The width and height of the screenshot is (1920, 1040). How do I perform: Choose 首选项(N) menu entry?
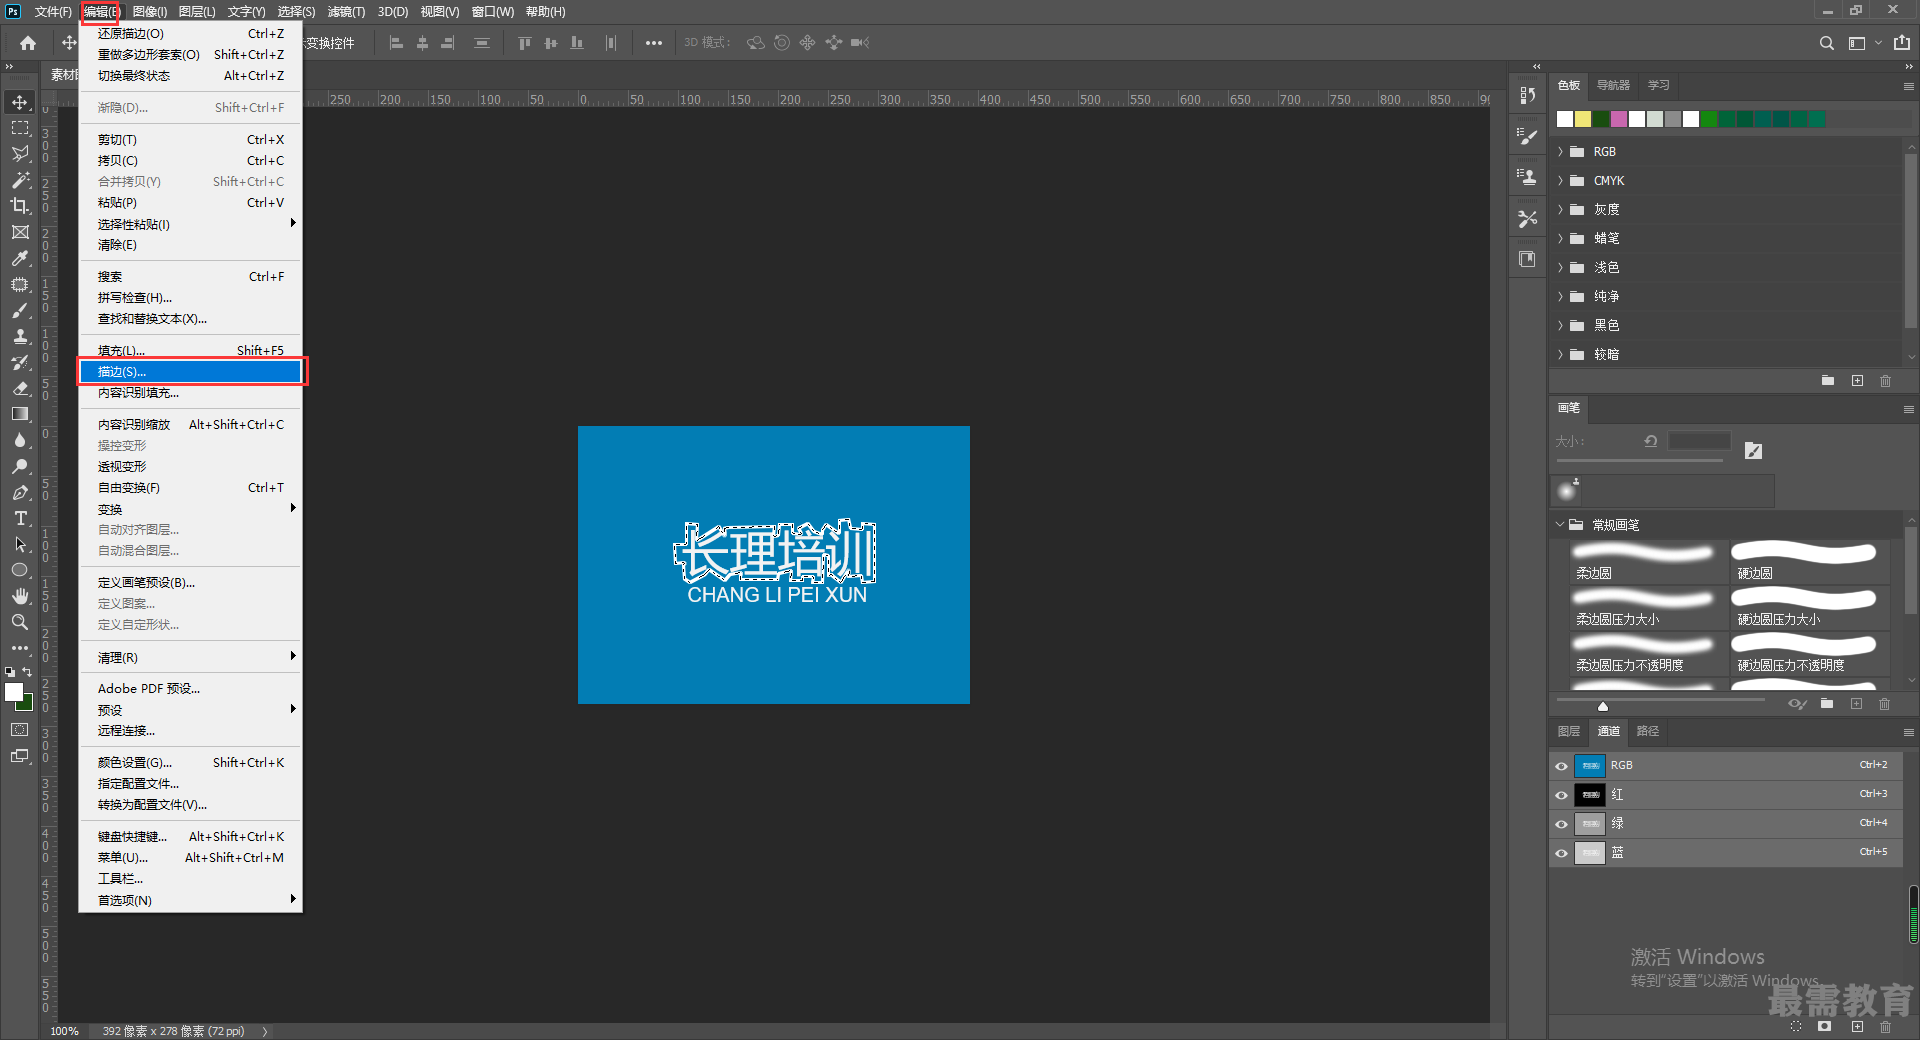pos(190,901)
